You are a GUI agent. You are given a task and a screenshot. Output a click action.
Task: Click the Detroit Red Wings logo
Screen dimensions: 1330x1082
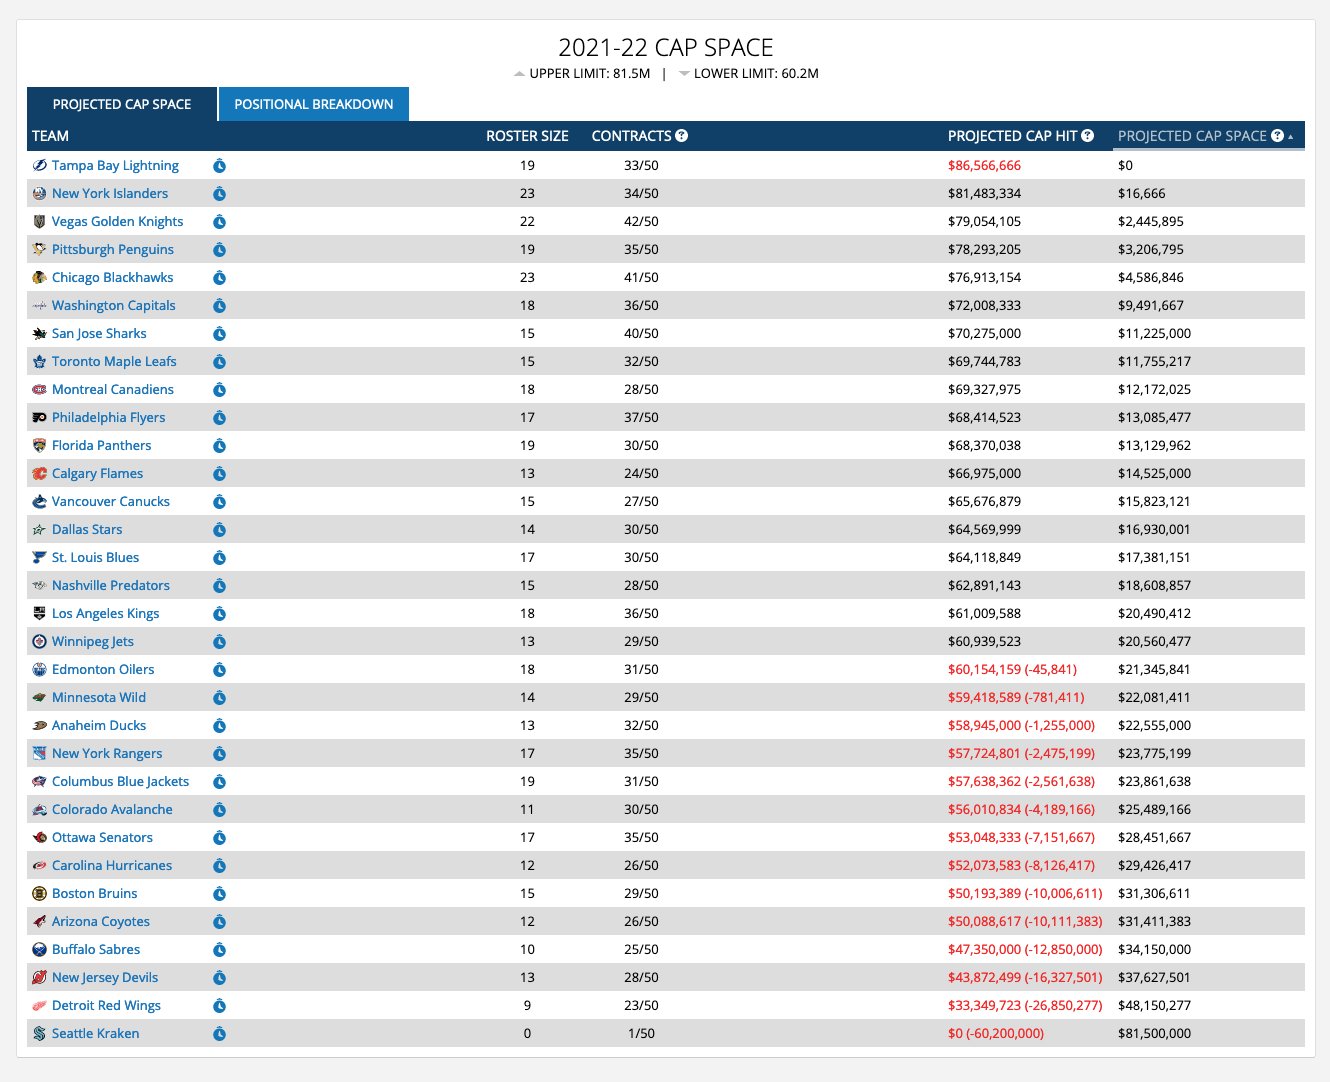click(39, 1006)
